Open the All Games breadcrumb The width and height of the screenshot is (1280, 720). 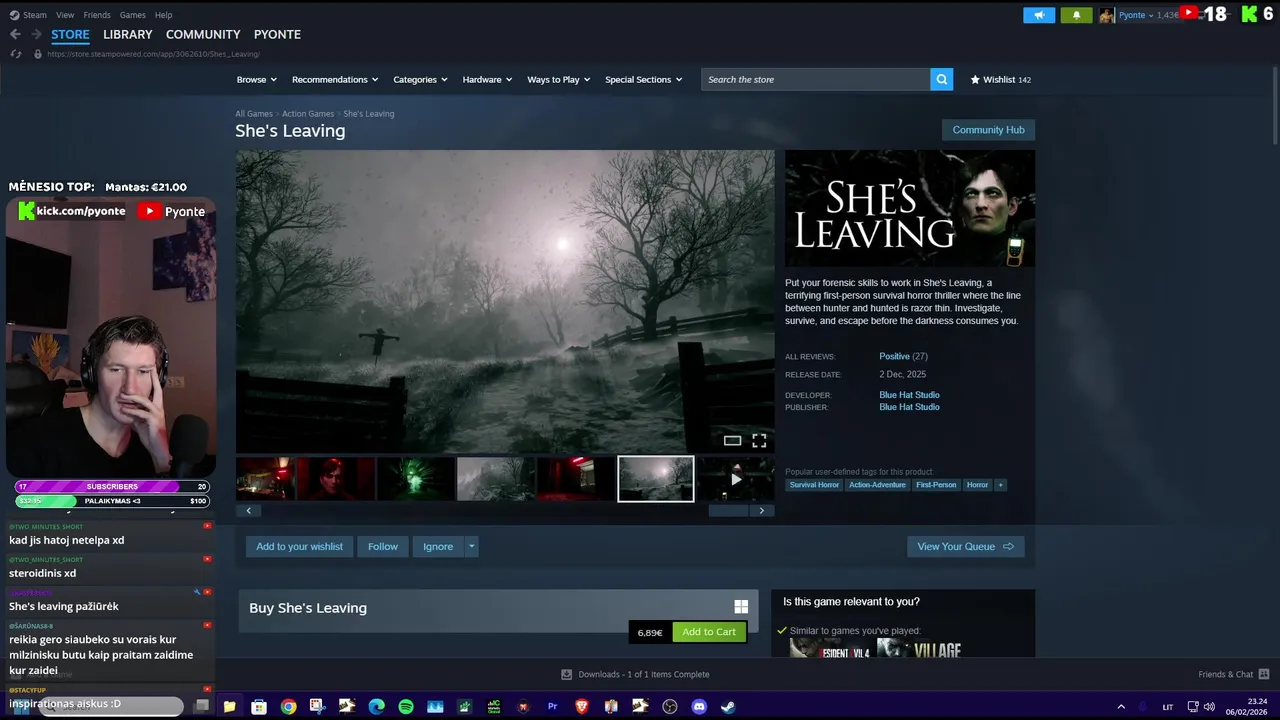[254, 114]
